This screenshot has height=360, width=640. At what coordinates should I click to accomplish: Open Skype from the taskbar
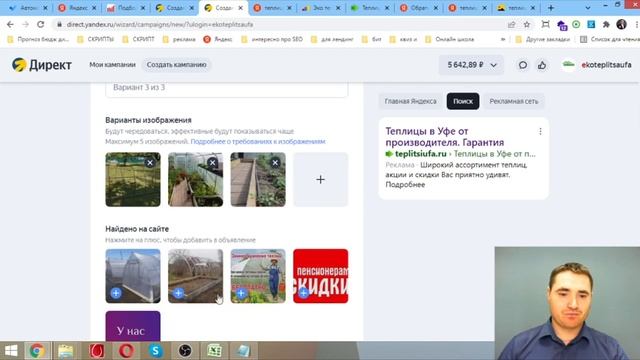[156, 351]
